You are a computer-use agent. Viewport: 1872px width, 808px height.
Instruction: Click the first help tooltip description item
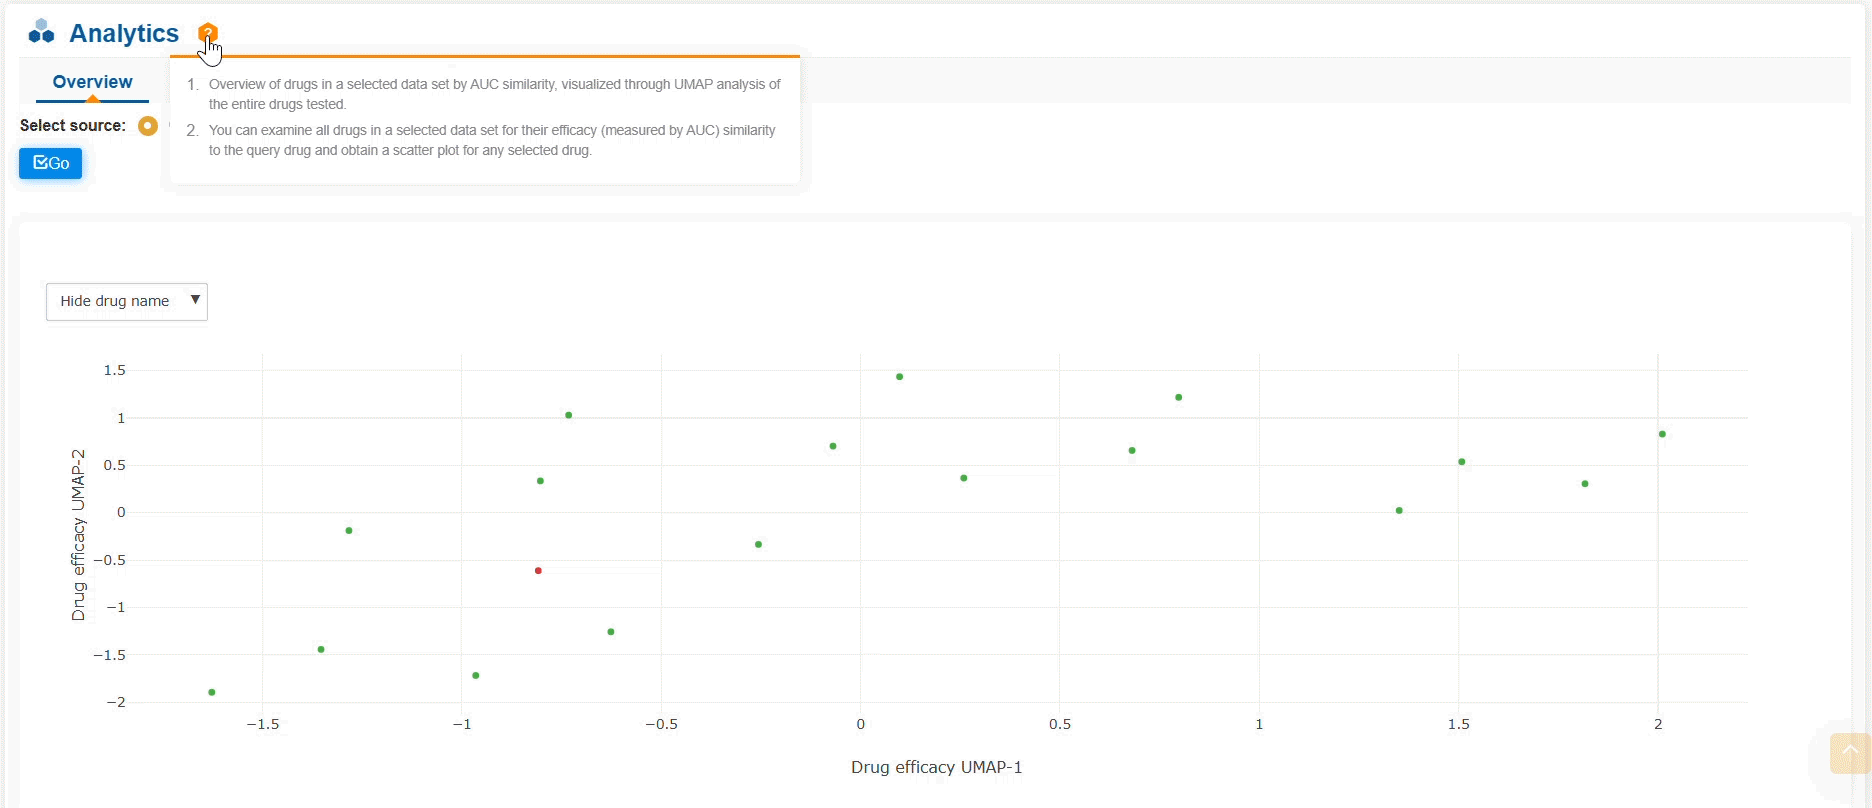pos(494,94)
